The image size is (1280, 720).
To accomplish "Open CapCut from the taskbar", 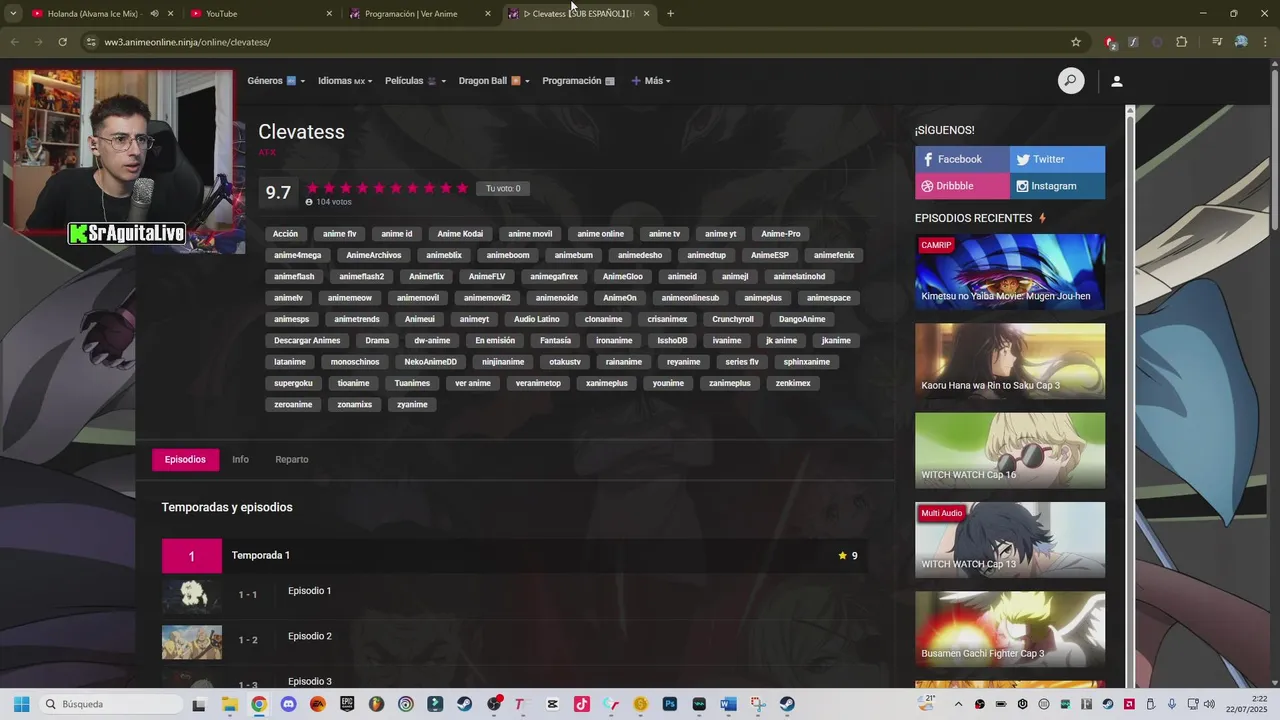I will click(552, 704).
